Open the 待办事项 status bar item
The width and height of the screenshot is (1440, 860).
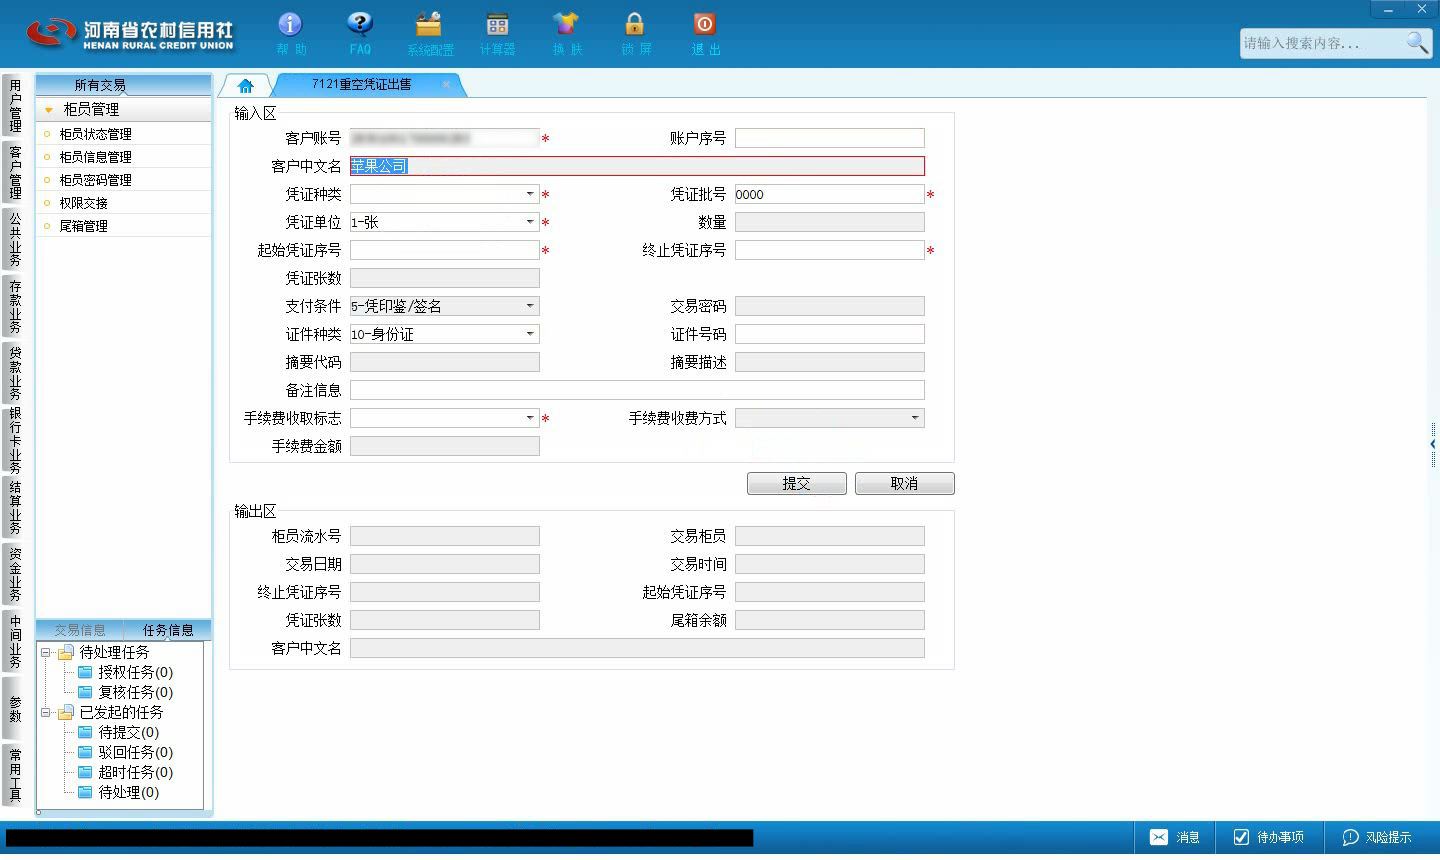tap(1268, 837)
